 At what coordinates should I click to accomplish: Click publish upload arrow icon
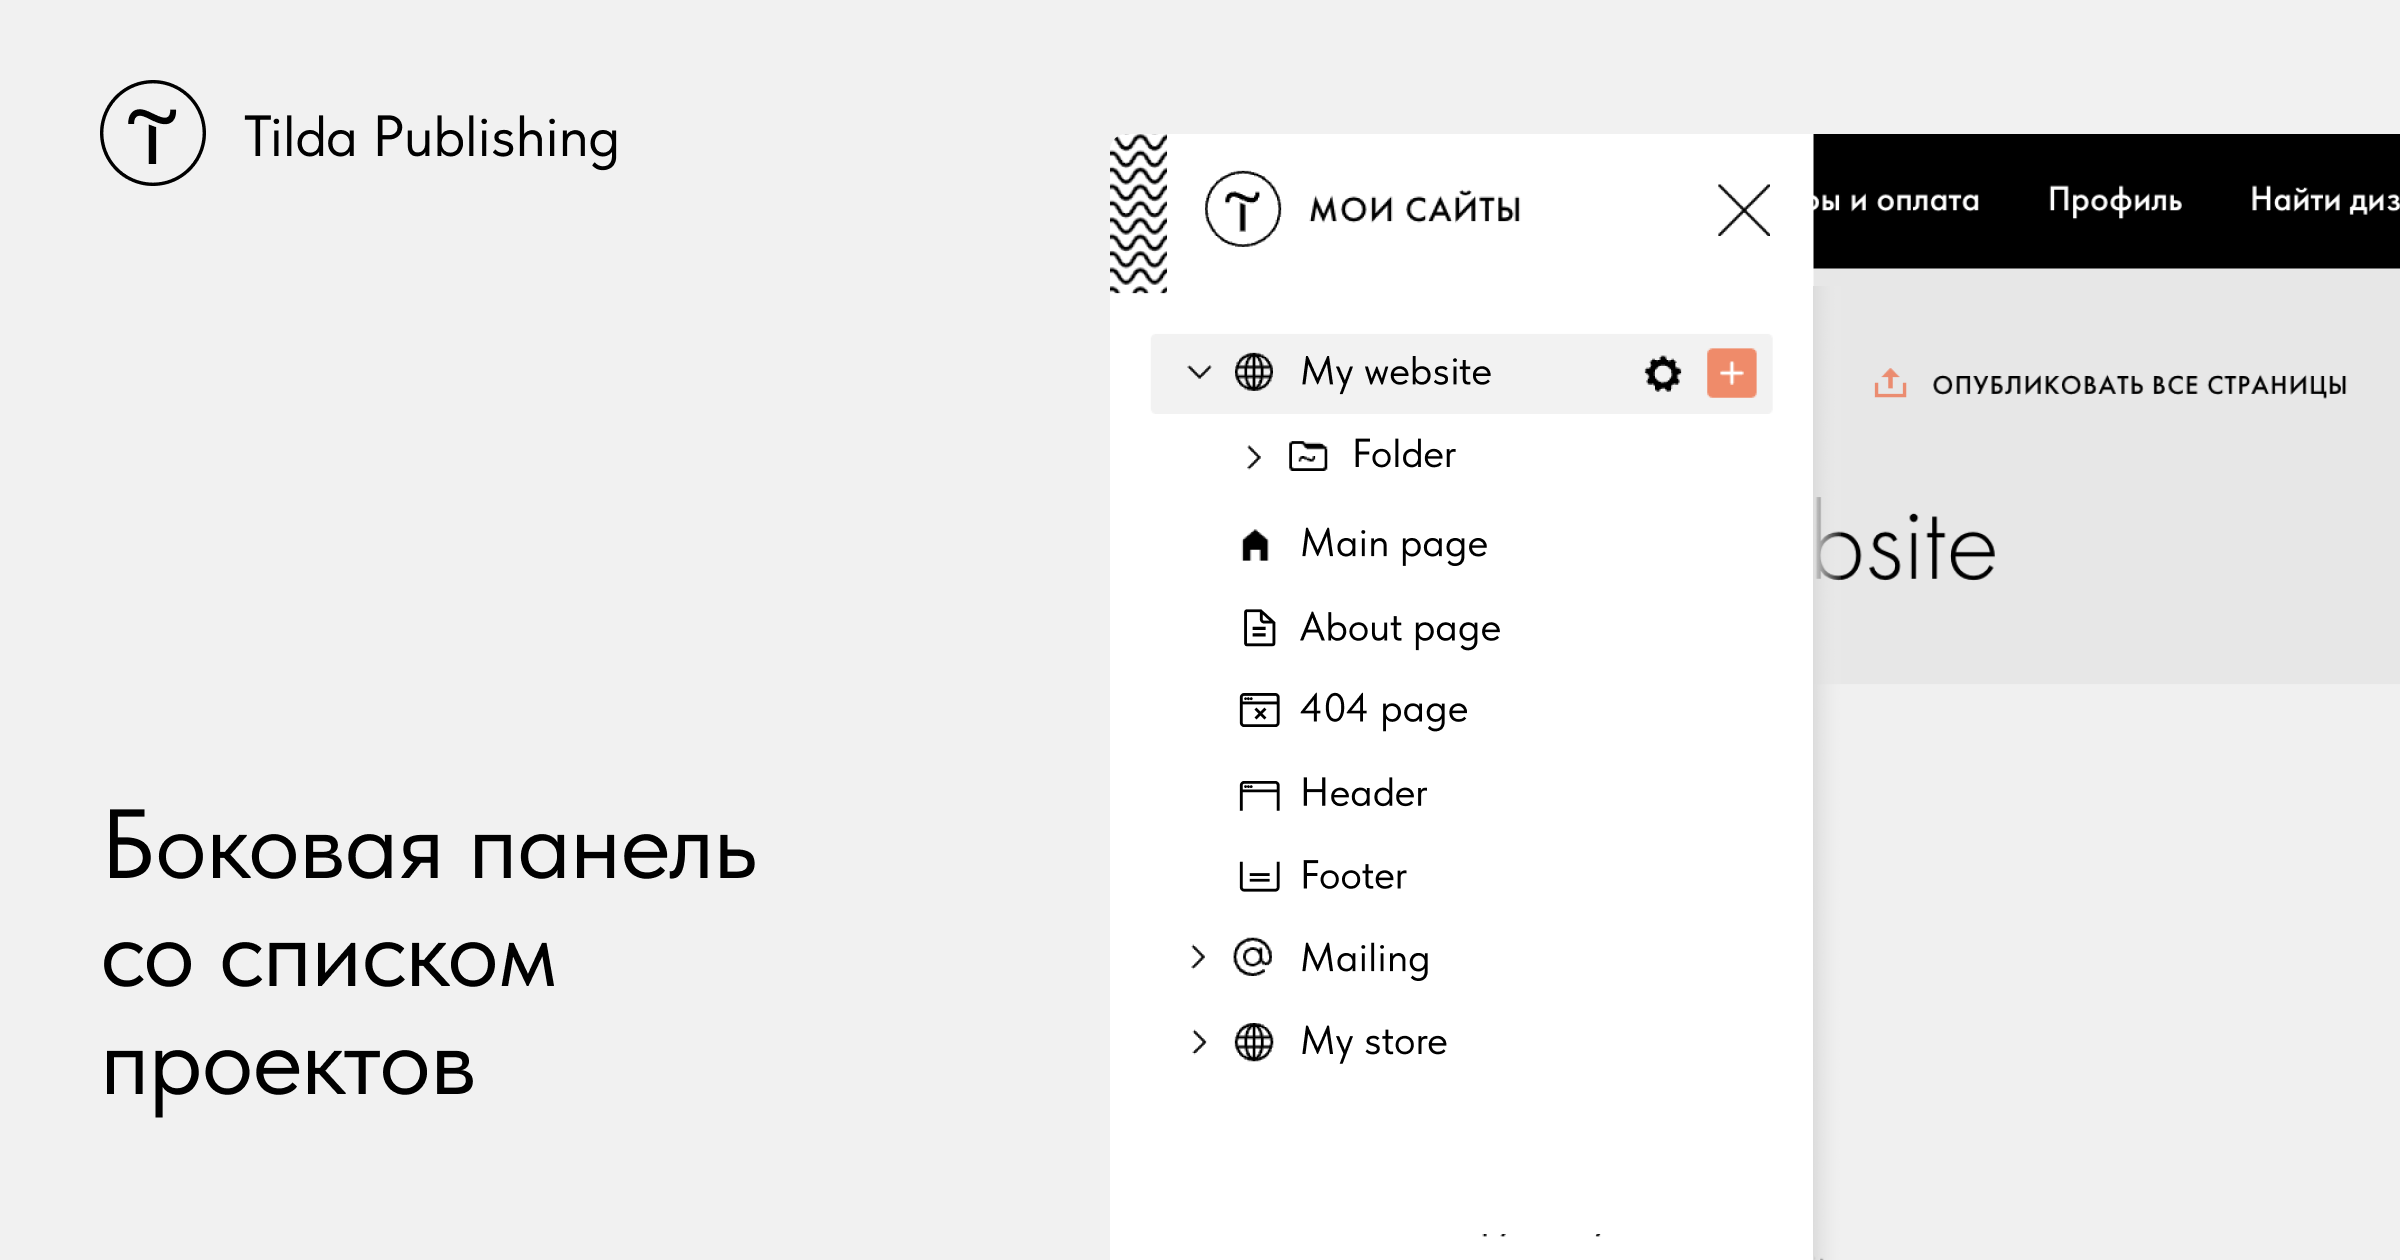click(x=1889, y=384)
